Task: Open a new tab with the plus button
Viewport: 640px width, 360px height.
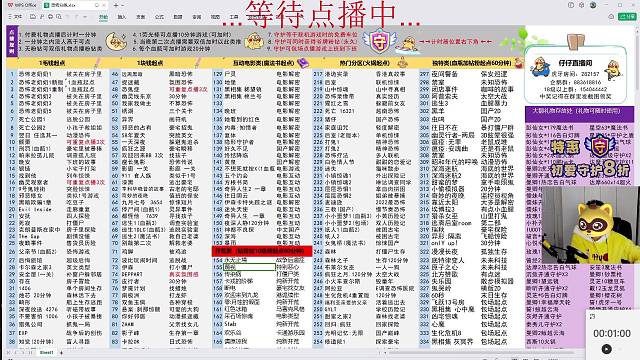Action: [116, 5]
